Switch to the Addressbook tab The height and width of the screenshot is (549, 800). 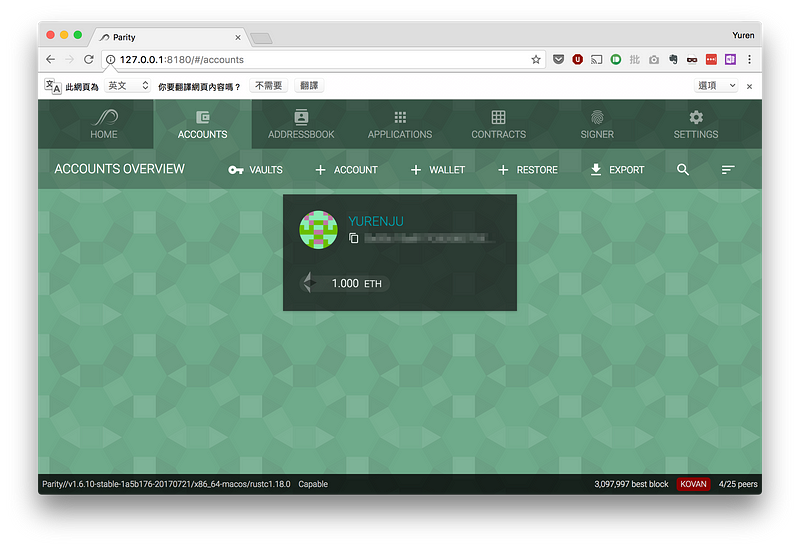(x=301, y=125)
